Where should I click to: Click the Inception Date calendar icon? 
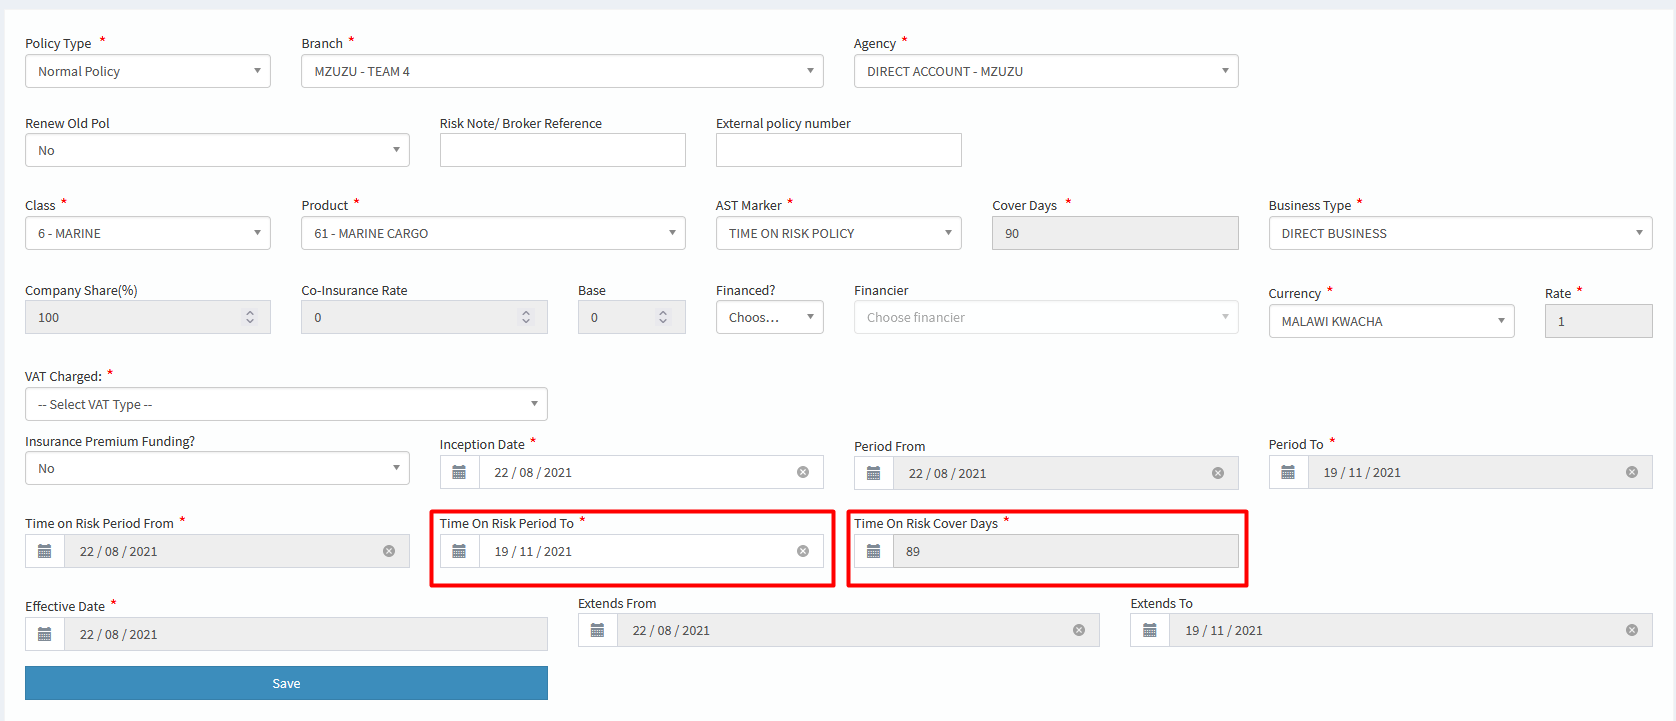click(x=459, y=472)
